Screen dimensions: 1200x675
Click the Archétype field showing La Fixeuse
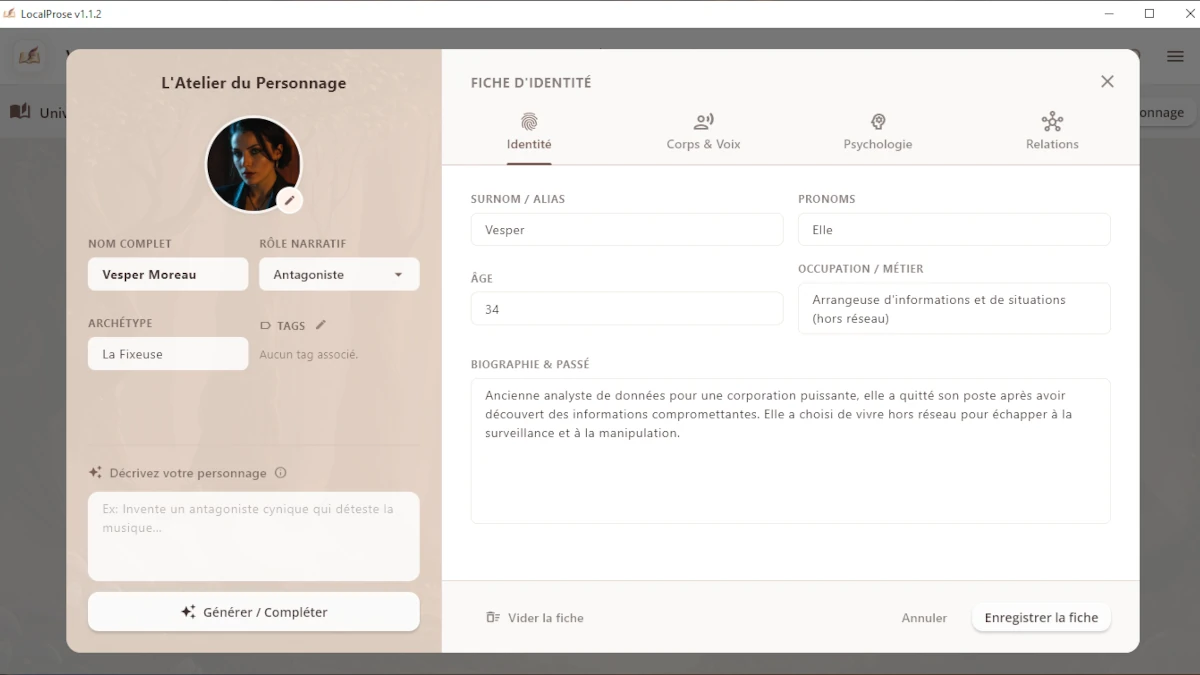click(168, 354)
